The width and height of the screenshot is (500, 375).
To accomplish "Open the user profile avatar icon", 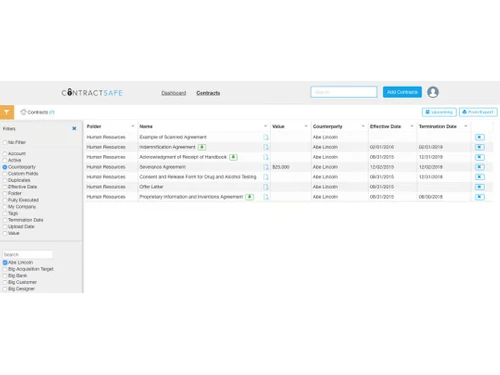I will pyautogui.click(x=433, y=92).
